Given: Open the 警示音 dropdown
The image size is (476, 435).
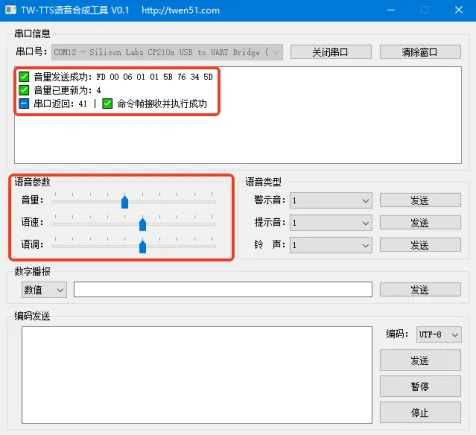Looking at the screenshot, I should pyautogui.click(x=331, y=201).
